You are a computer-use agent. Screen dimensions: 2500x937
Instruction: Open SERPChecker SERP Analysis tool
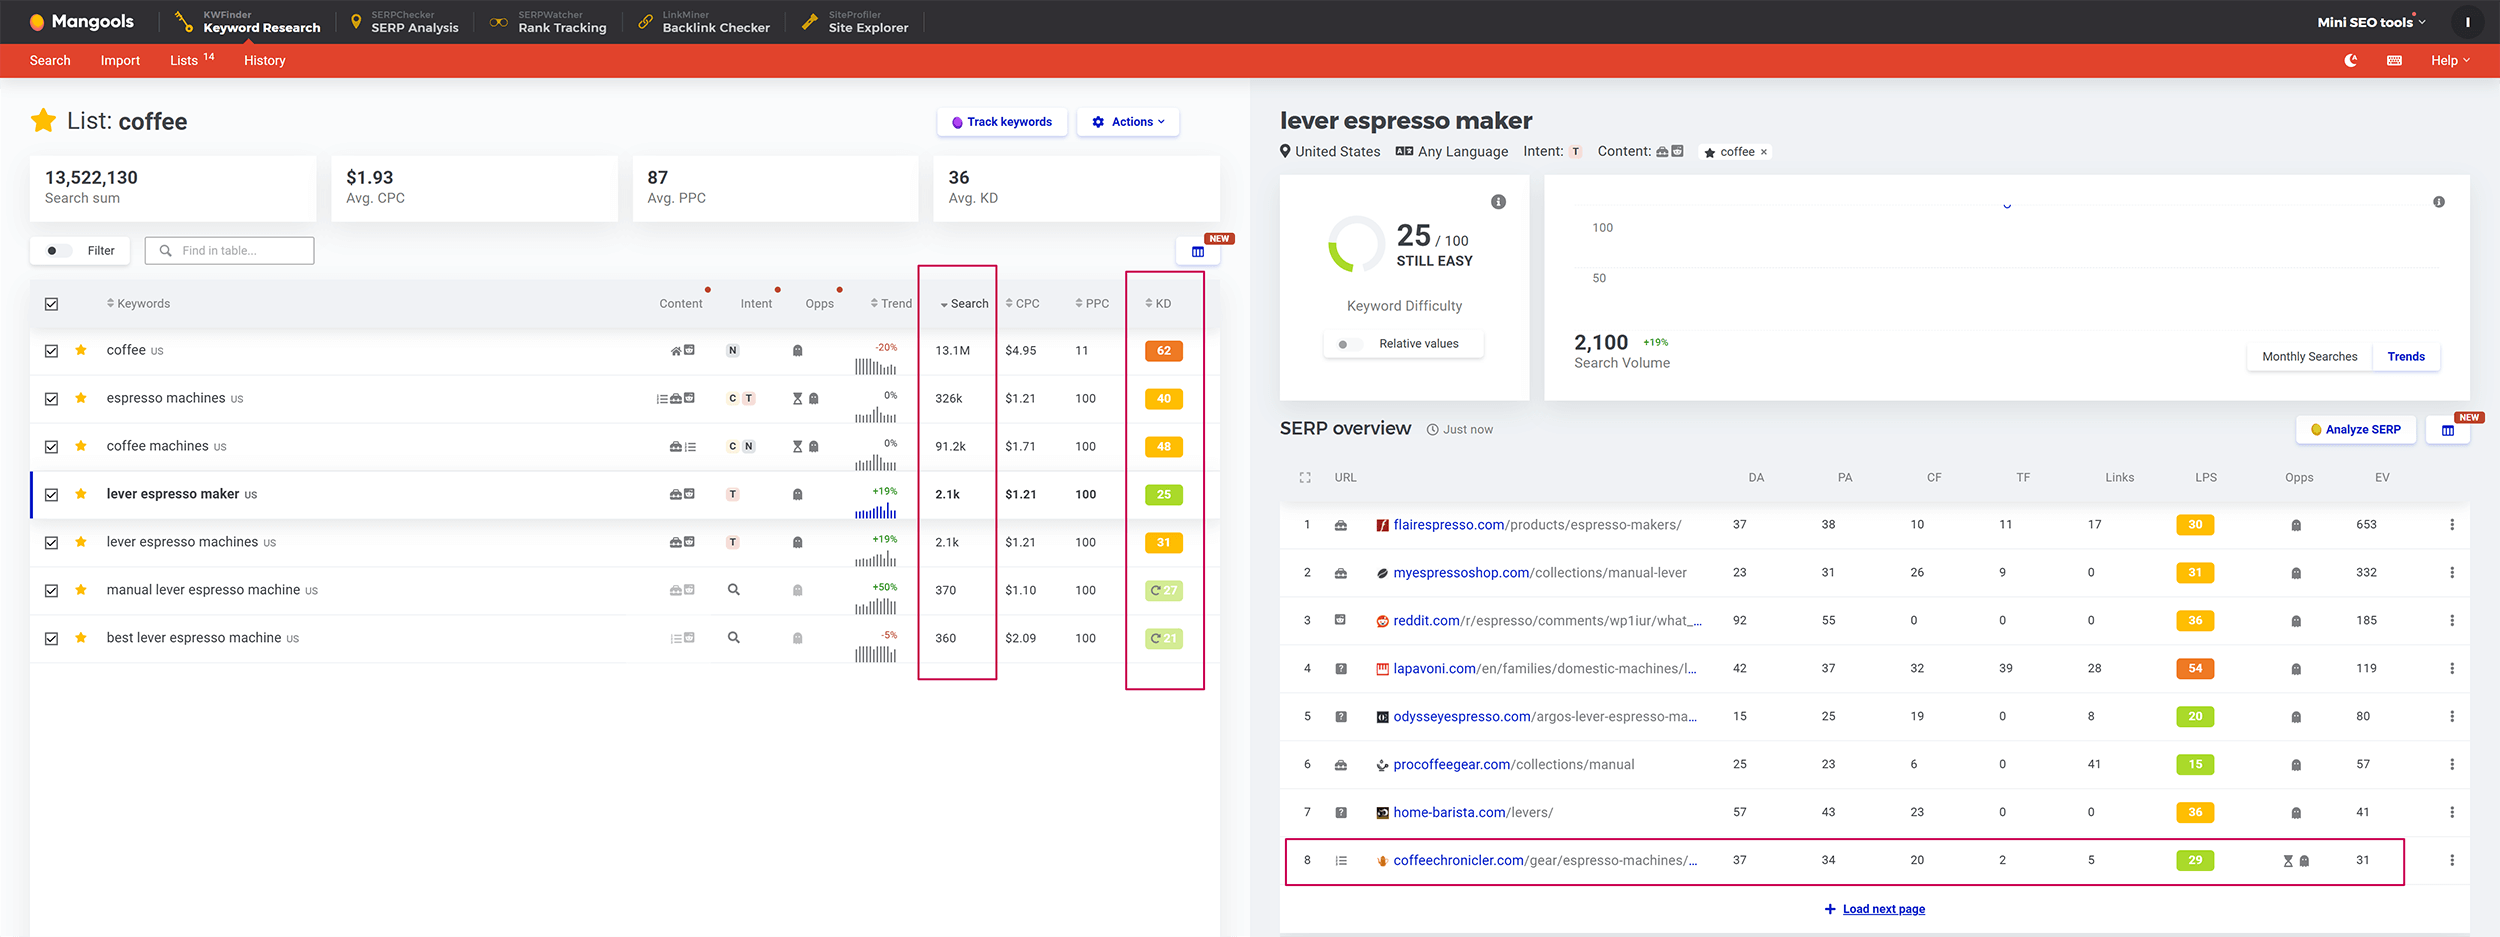pyautogui.click(x=404, y=22)
